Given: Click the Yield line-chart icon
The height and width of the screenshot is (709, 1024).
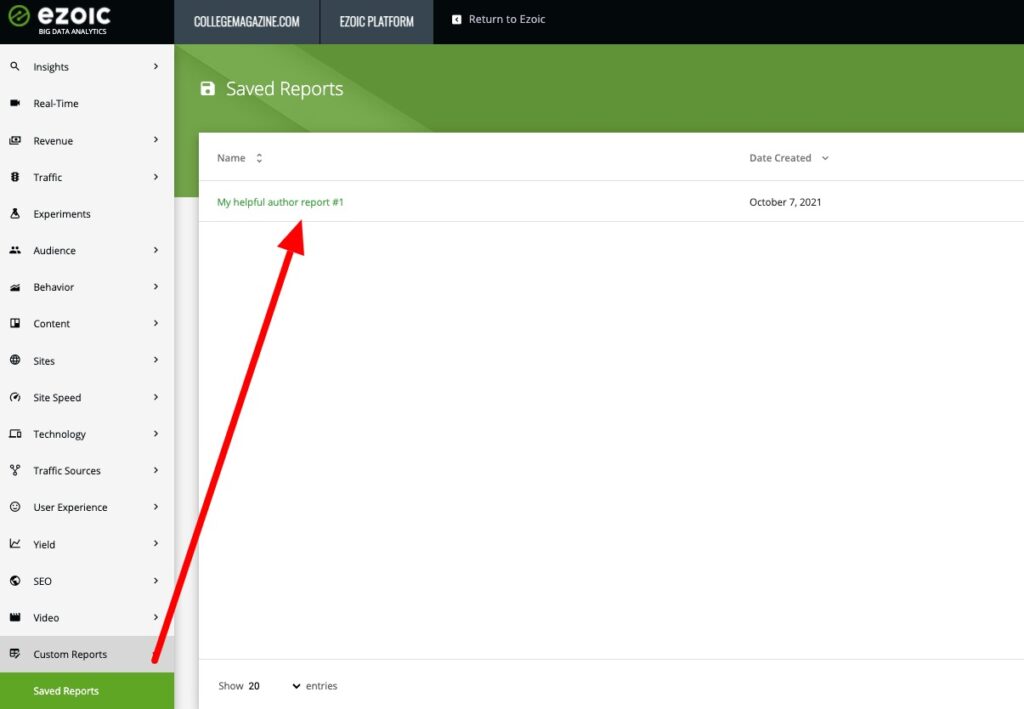Looking at the screenshot, I should (15, 544).
